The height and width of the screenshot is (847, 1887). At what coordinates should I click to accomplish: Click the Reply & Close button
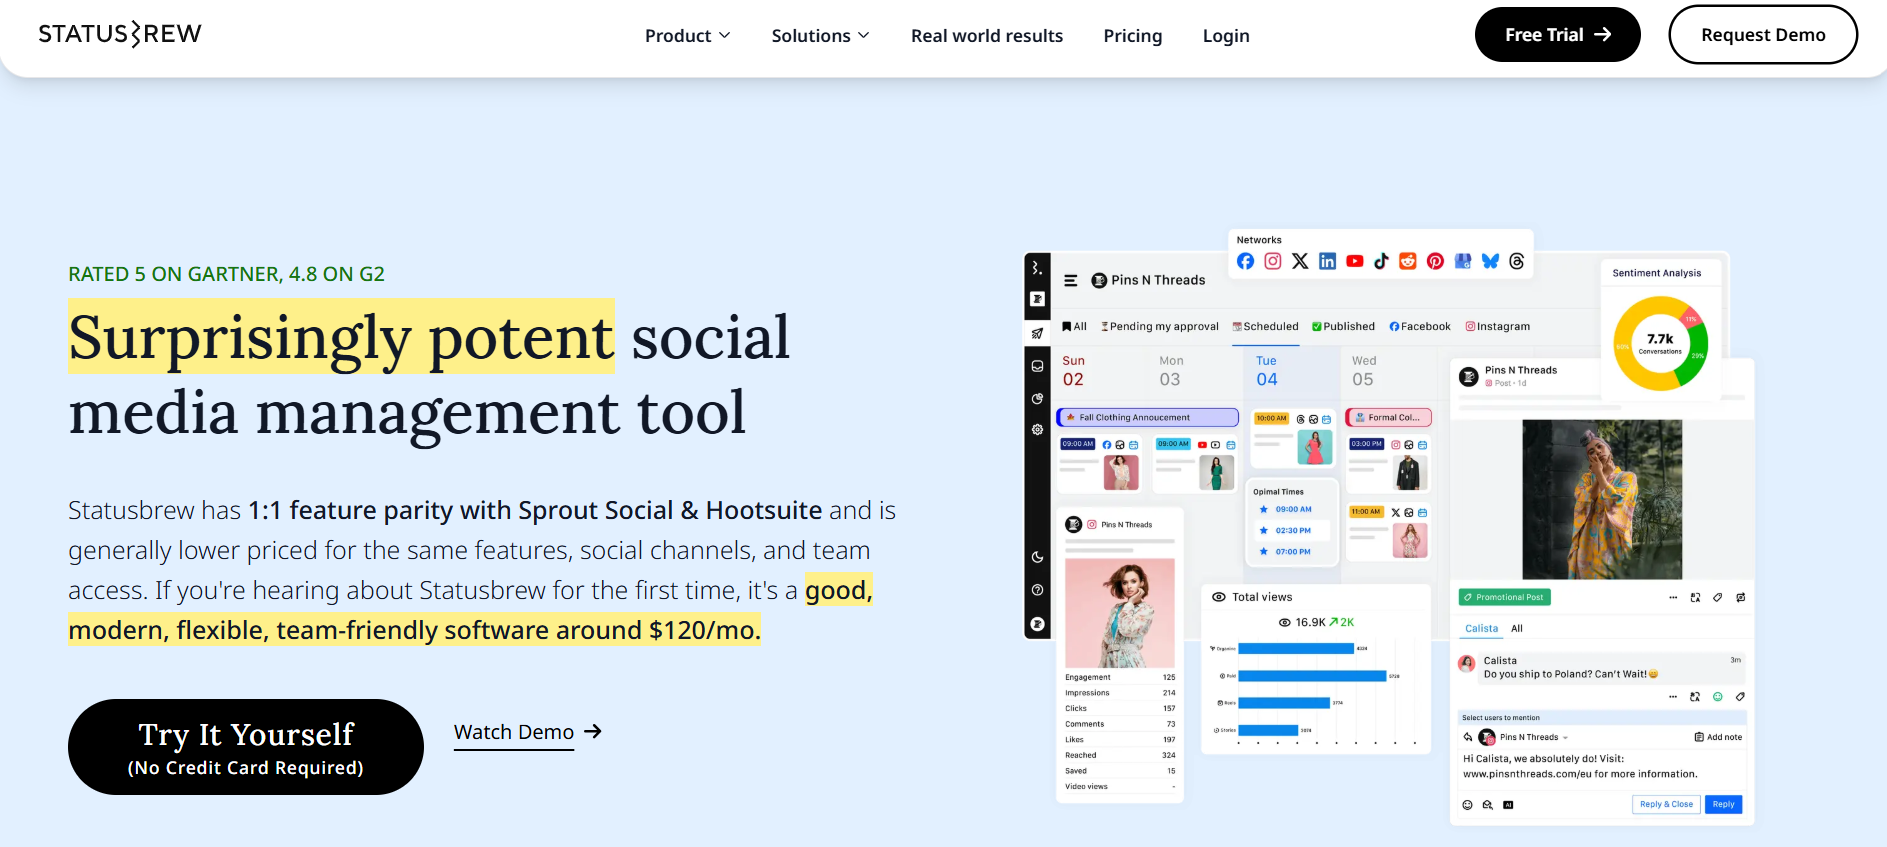click(1666, 804)
